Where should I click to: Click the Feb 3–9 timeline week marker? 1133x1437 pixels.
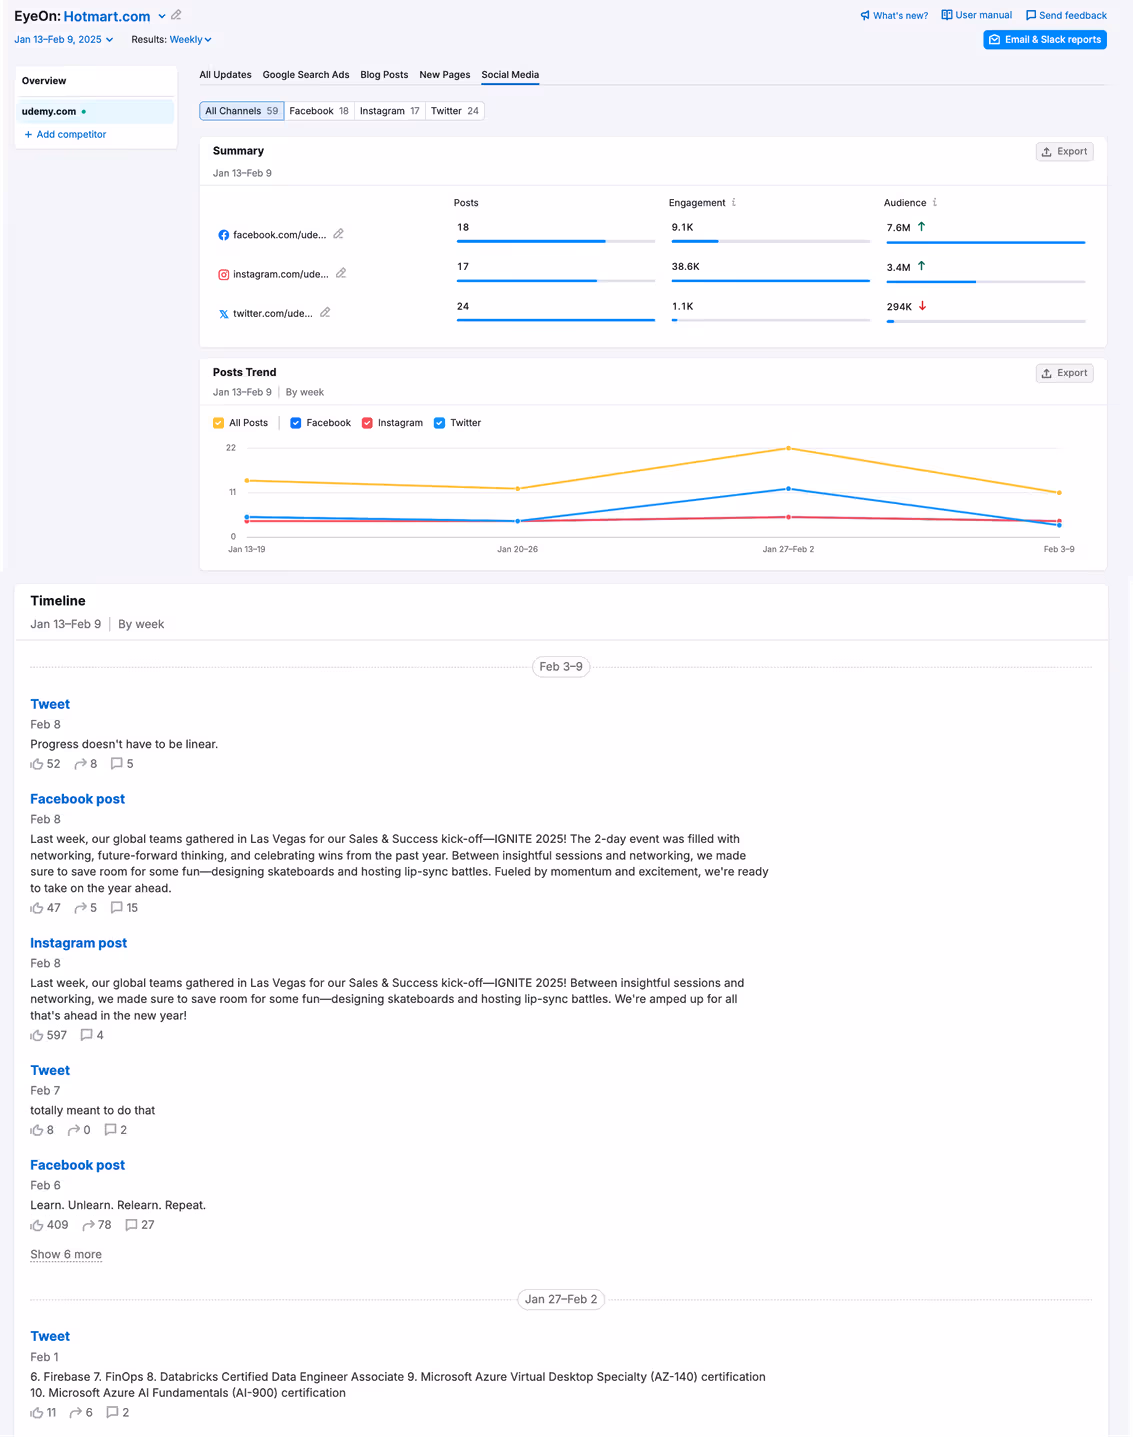point(561,667)
